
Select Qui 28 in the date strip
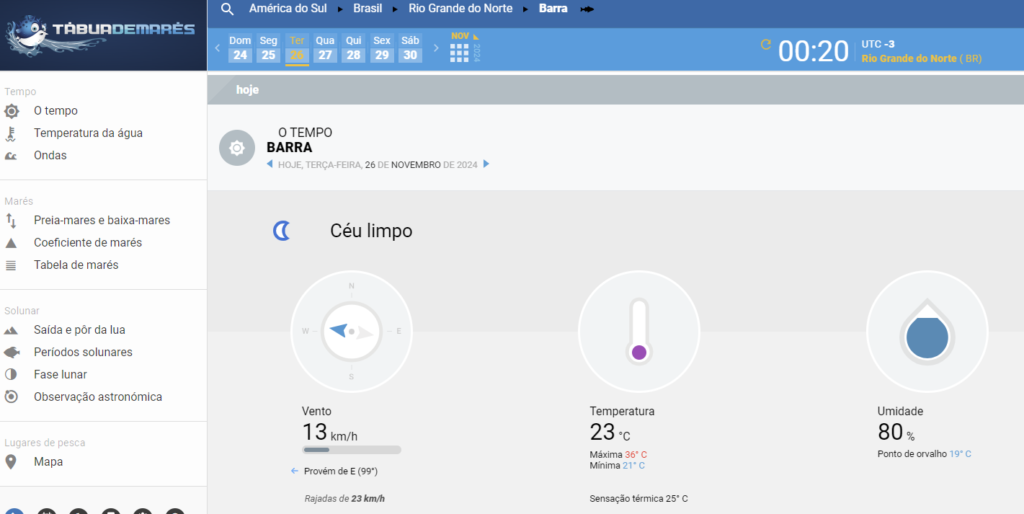[353, 48]
